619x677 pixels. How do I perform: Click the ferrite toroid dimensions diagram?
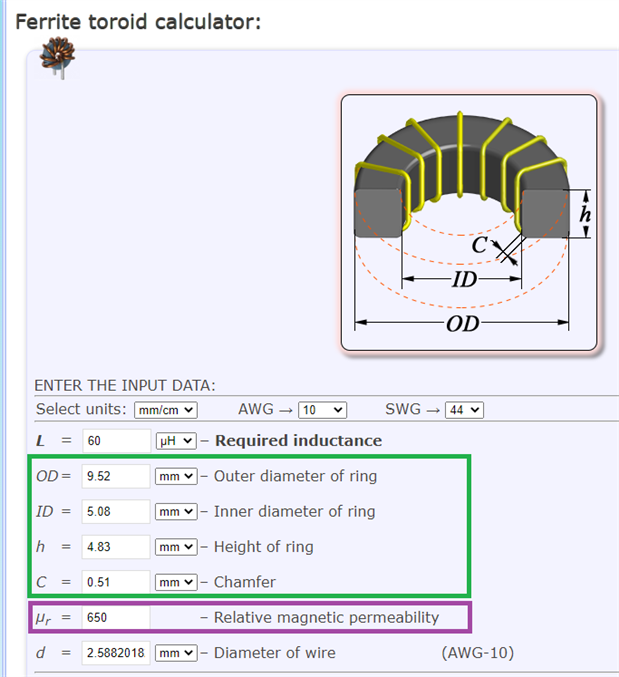469,223
